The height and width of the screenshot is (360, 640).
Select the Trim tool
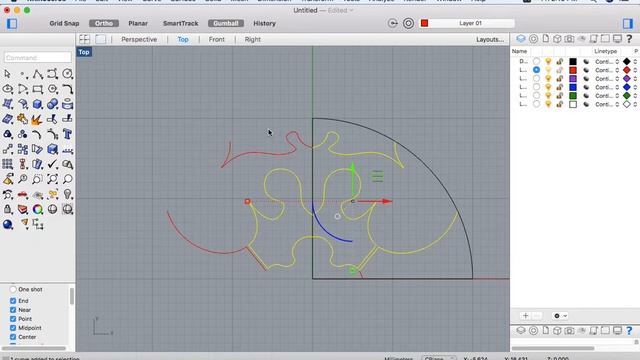(53, 119)
